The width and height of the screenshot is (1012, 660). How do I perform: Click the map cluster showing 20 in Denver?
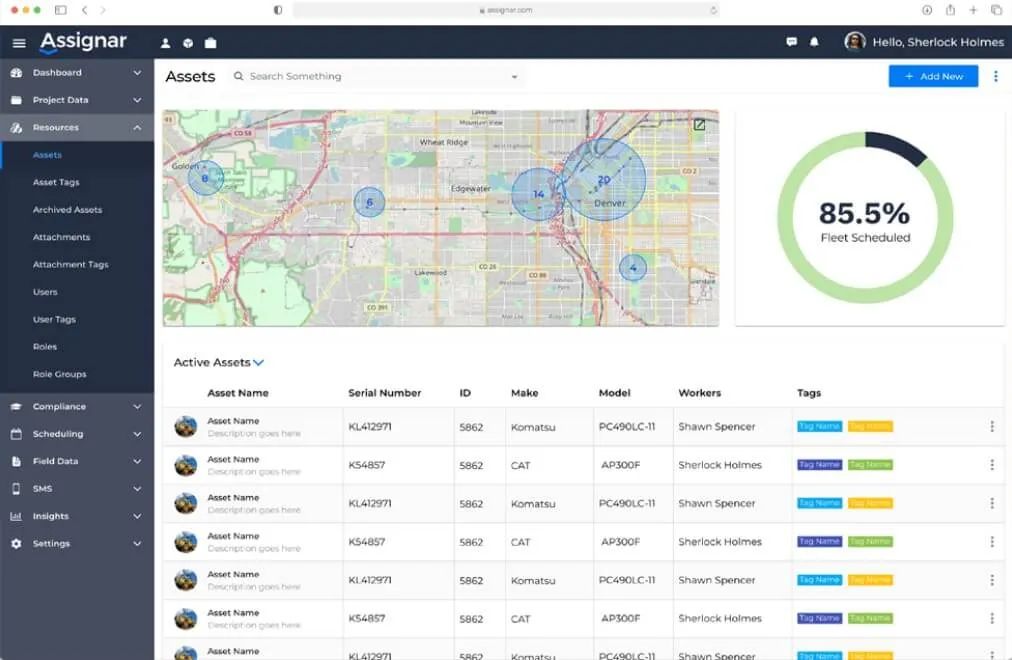(603, 180)
